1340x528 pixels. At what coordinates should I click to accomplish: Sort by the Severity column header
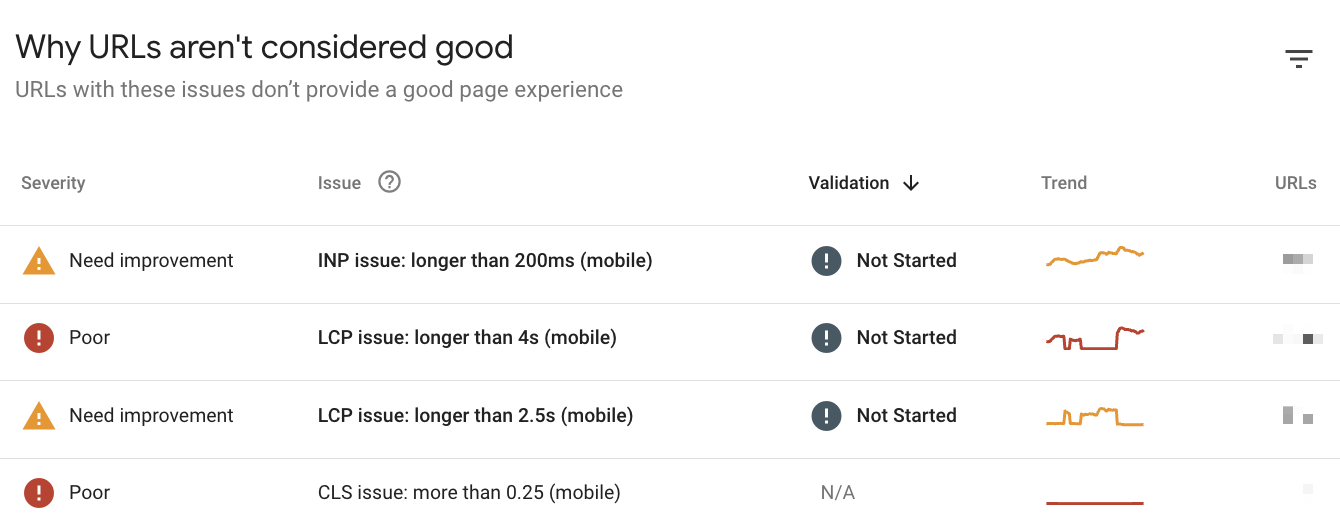53,183
